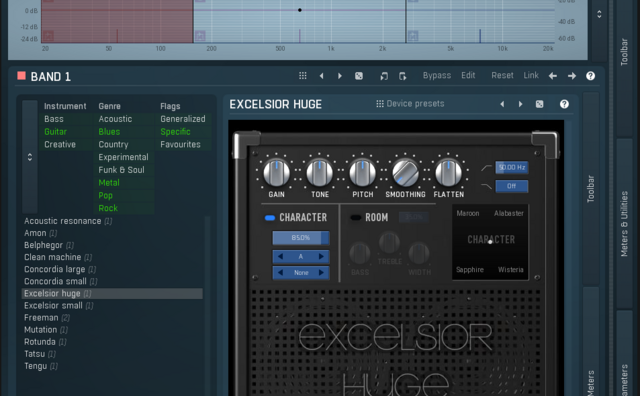The height and width of the screenshot is (396, 640).
Task: Open Excelsior Huge help question mark
Action: [564, 104]
